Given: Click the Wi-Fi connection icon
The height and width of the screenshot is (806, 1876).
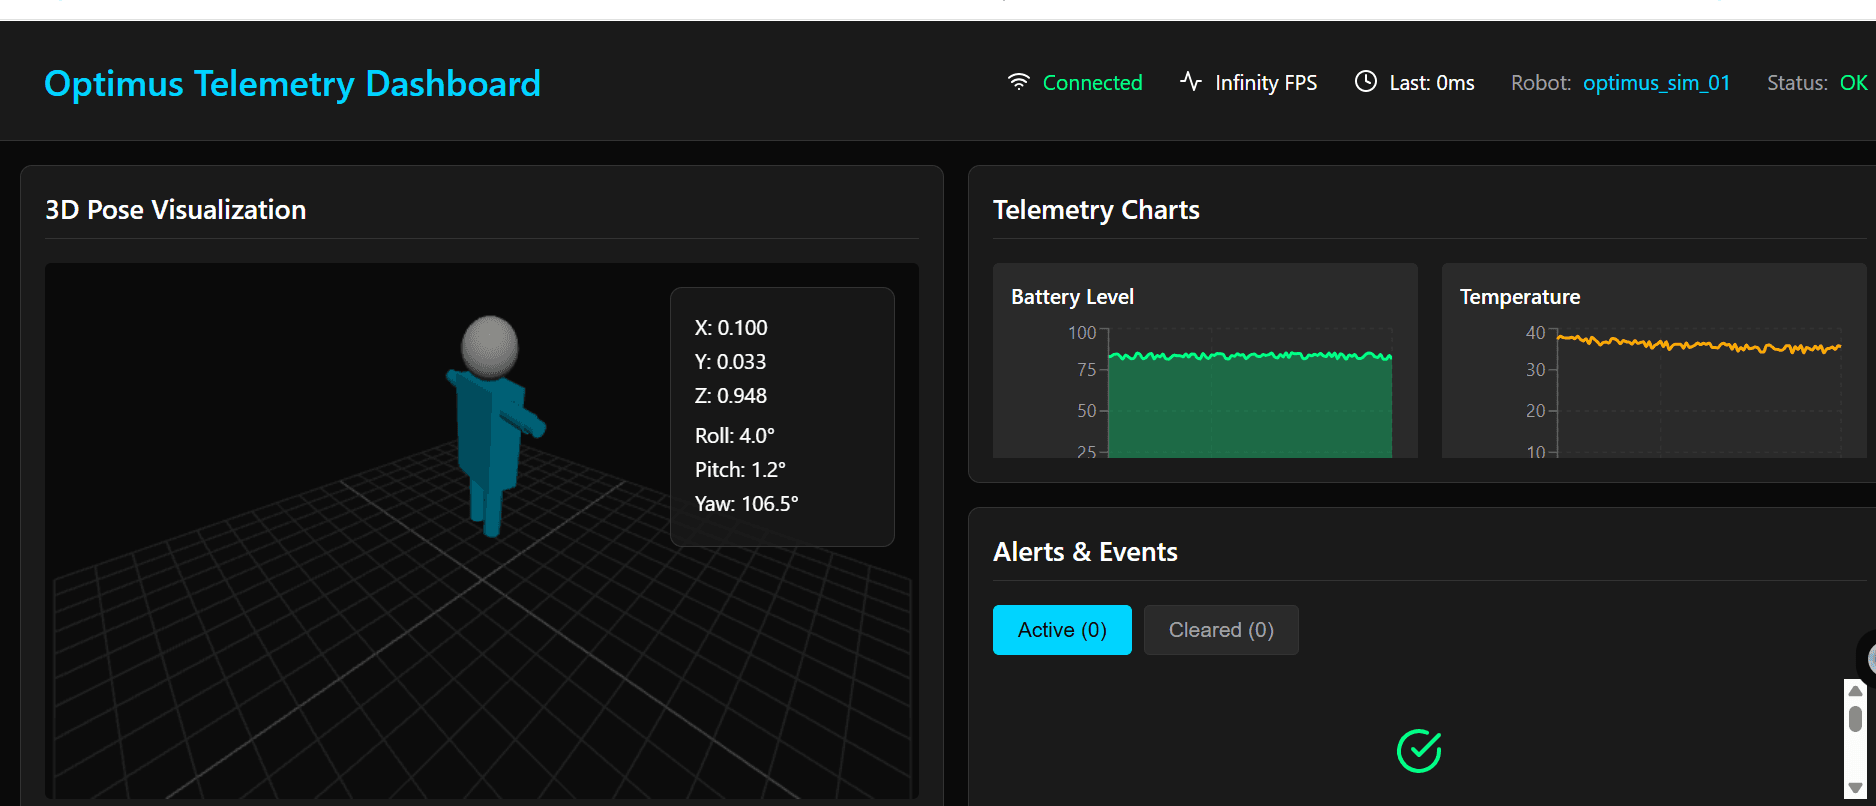Looking at the screenshot, I should (1018, 82).
